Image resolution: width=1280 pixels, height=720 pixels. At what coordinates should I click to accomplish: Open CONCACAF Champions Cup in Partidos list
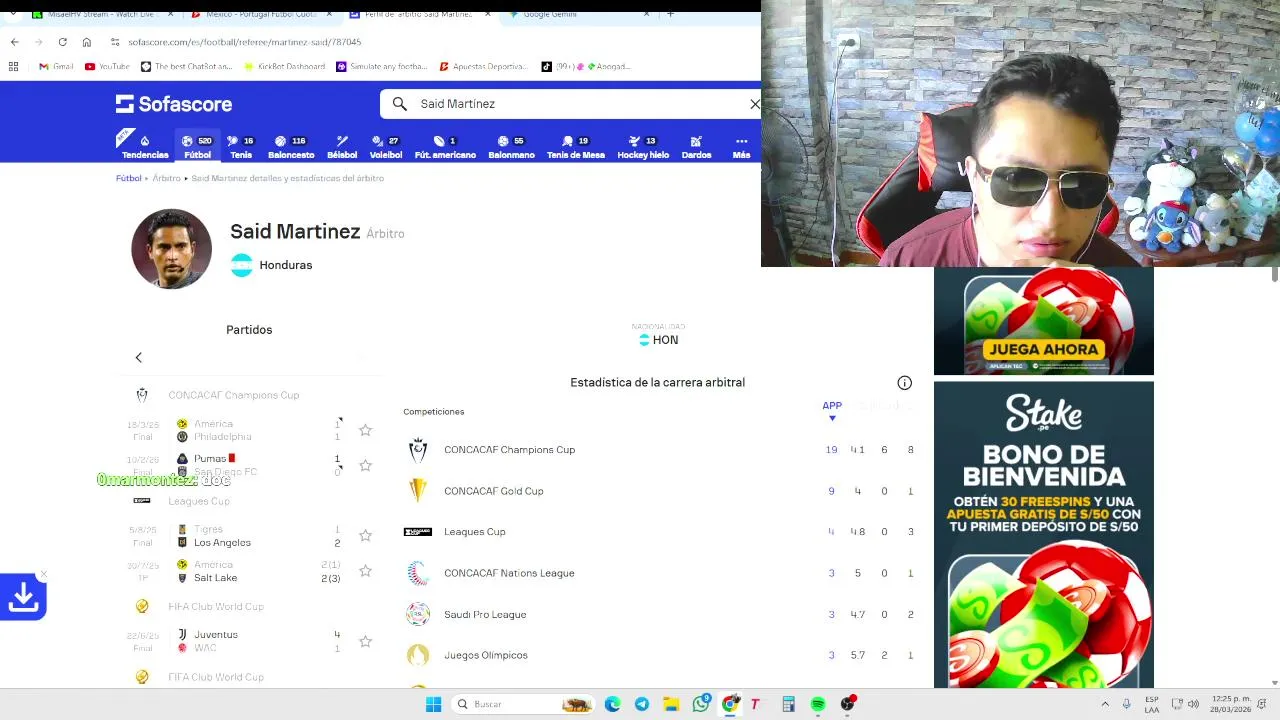233,395
